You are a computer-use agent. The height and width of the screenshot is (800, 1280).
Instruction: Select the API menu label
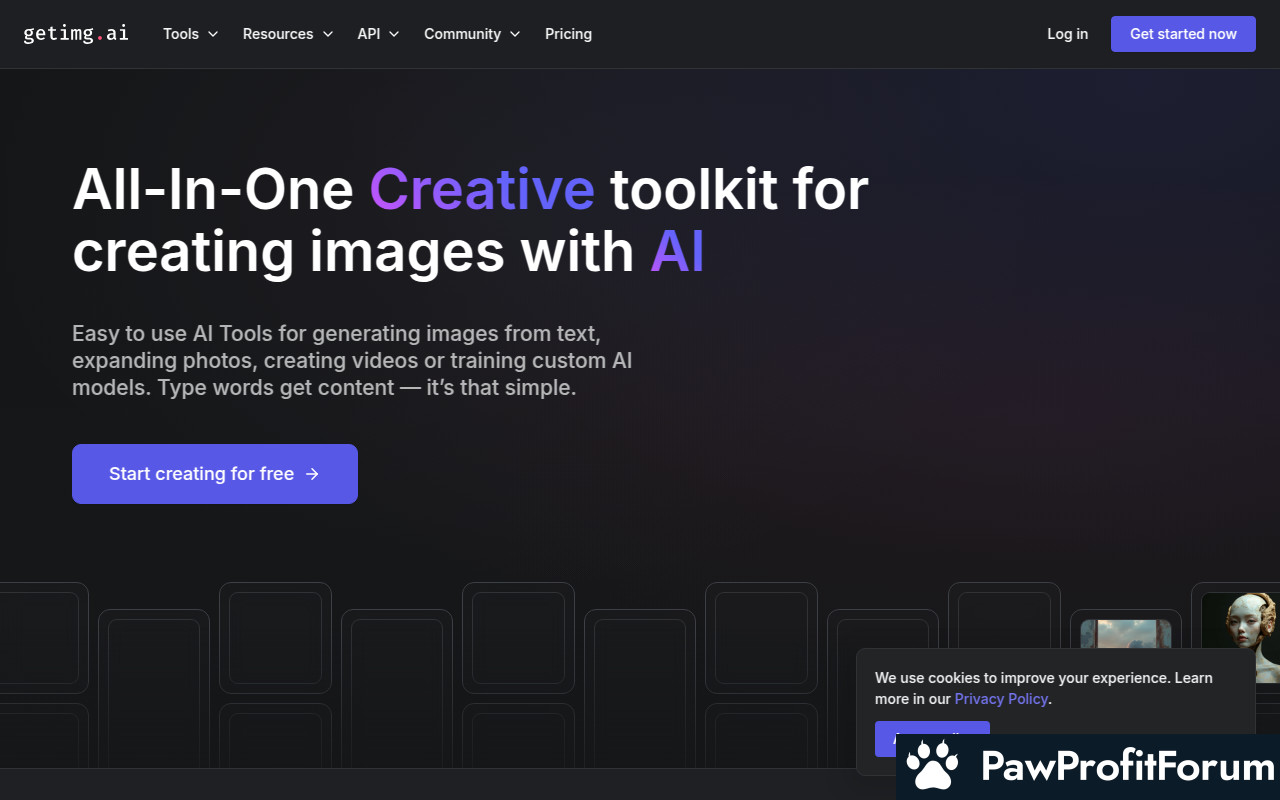[x=368, y=34]
